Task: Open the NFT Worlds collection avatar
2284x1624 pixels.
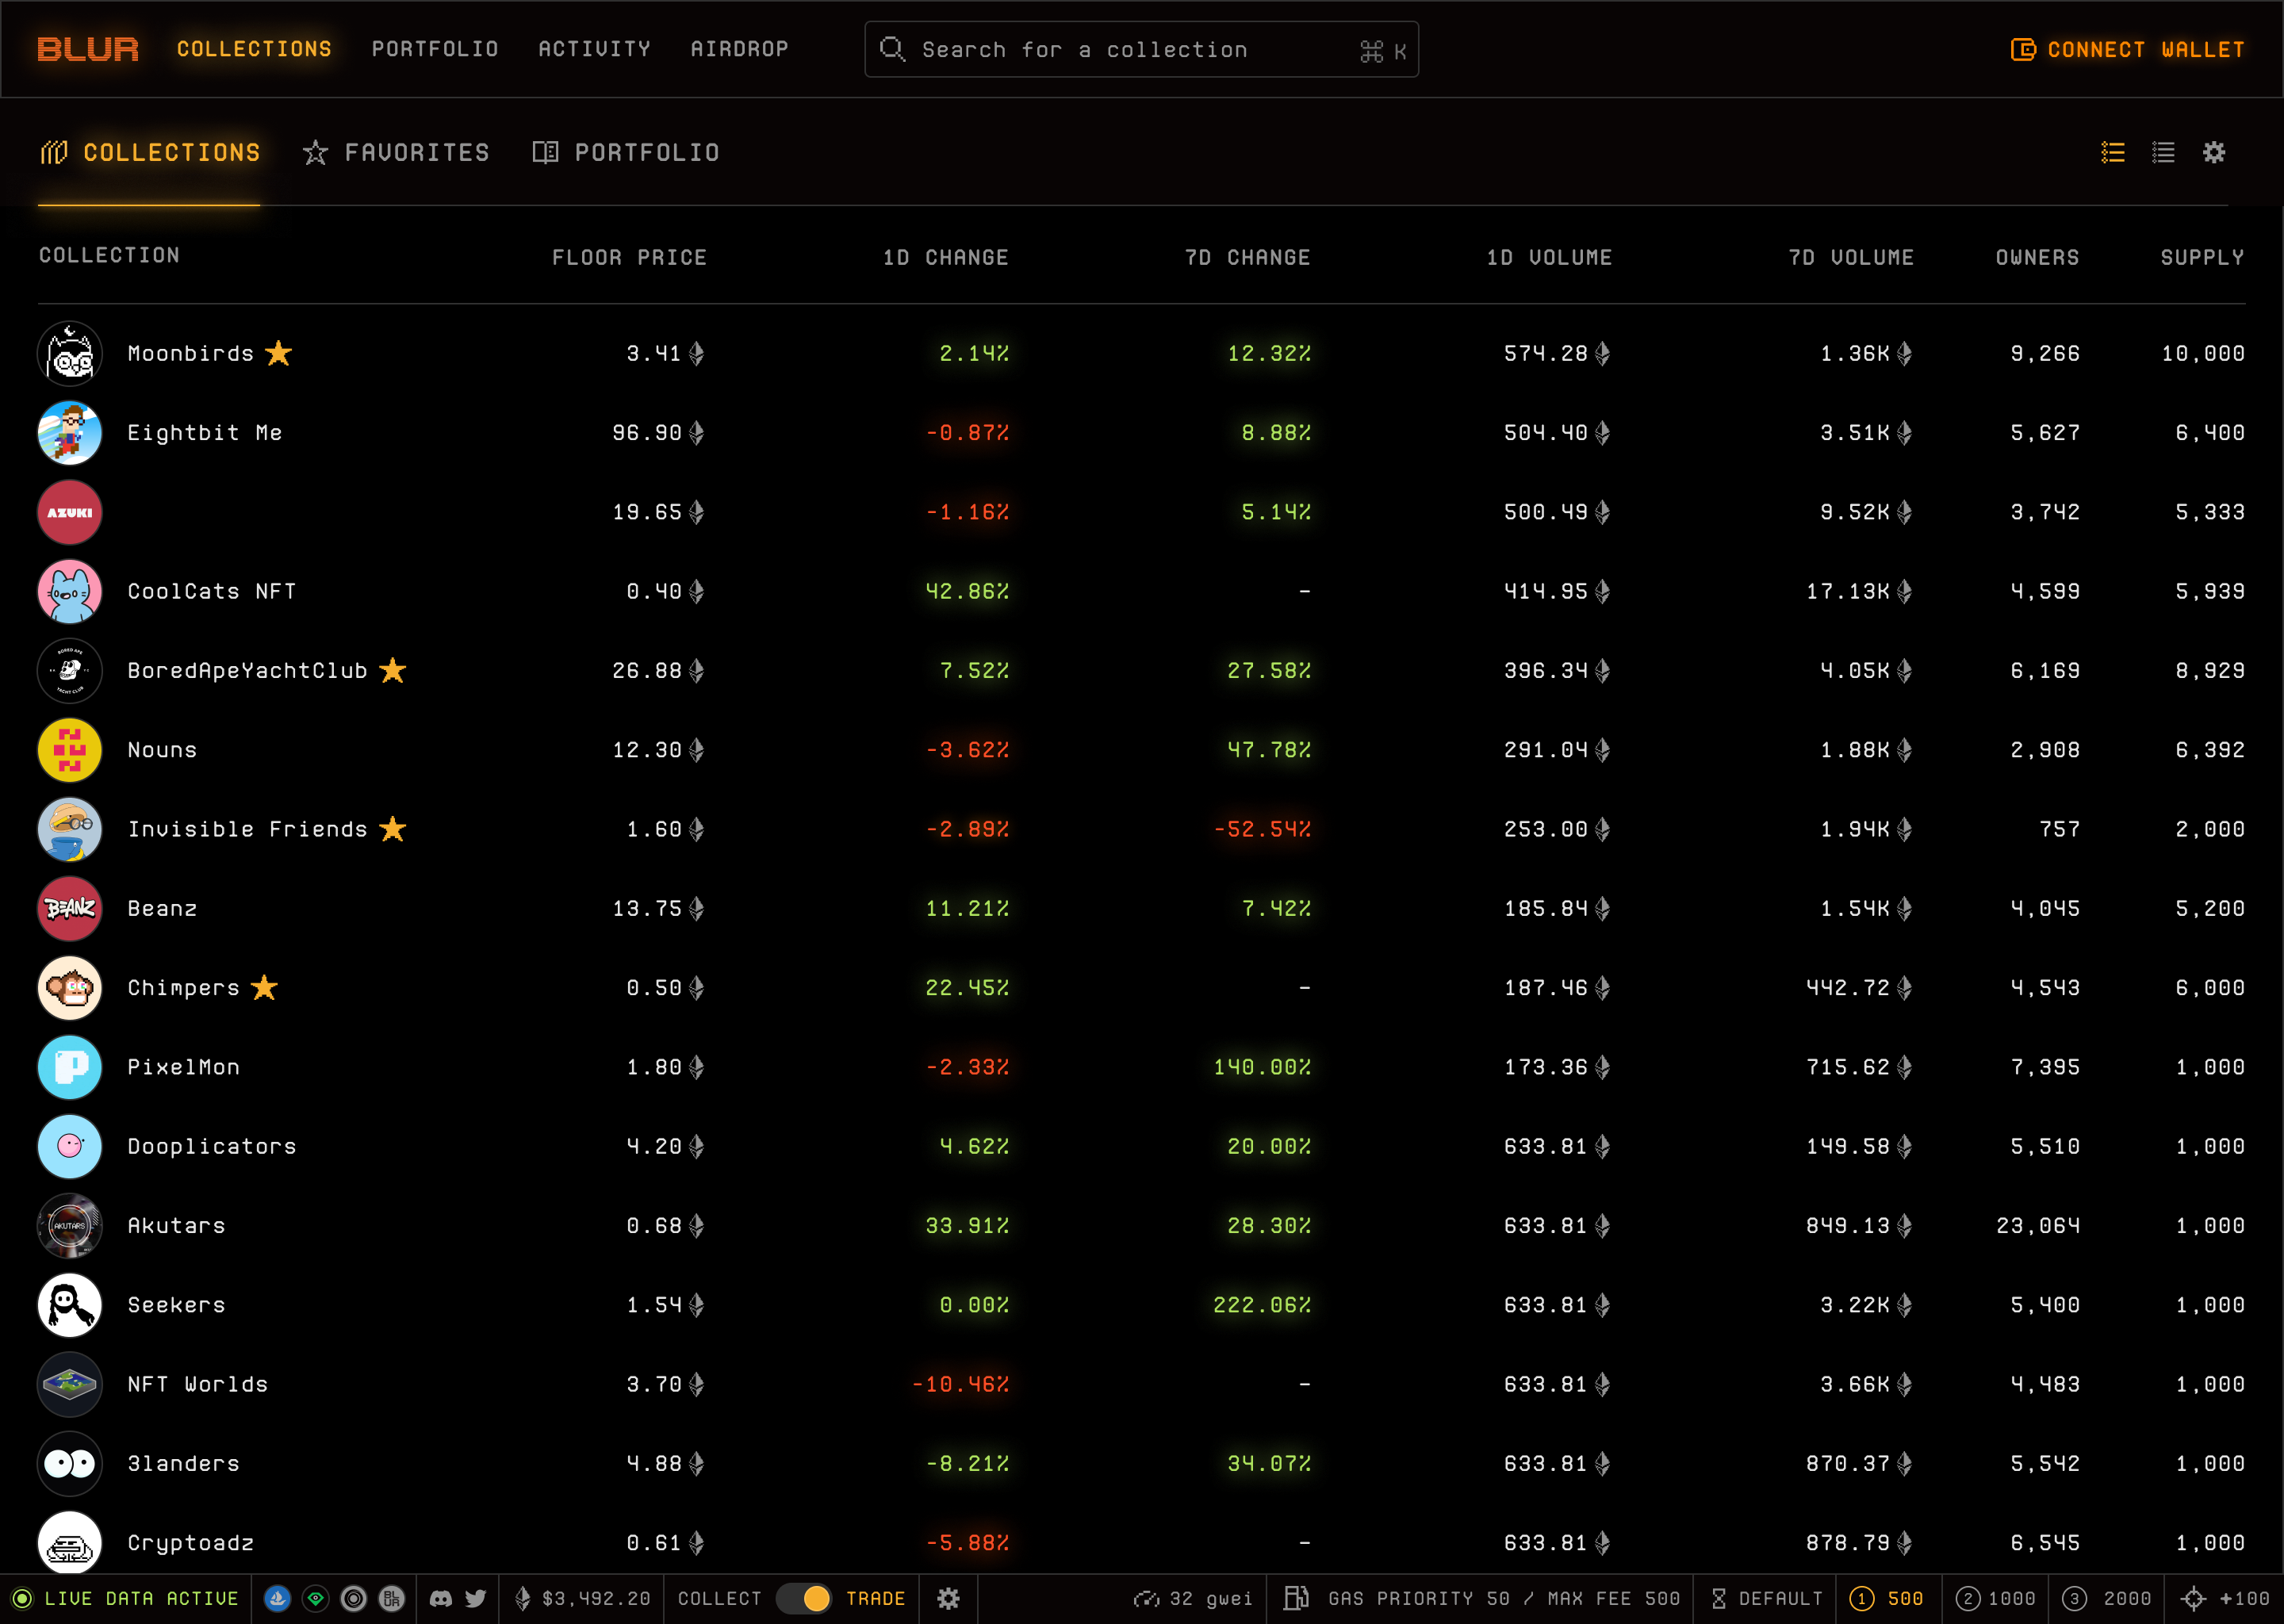Action: pyautogui.click(x=70, y=1384)
